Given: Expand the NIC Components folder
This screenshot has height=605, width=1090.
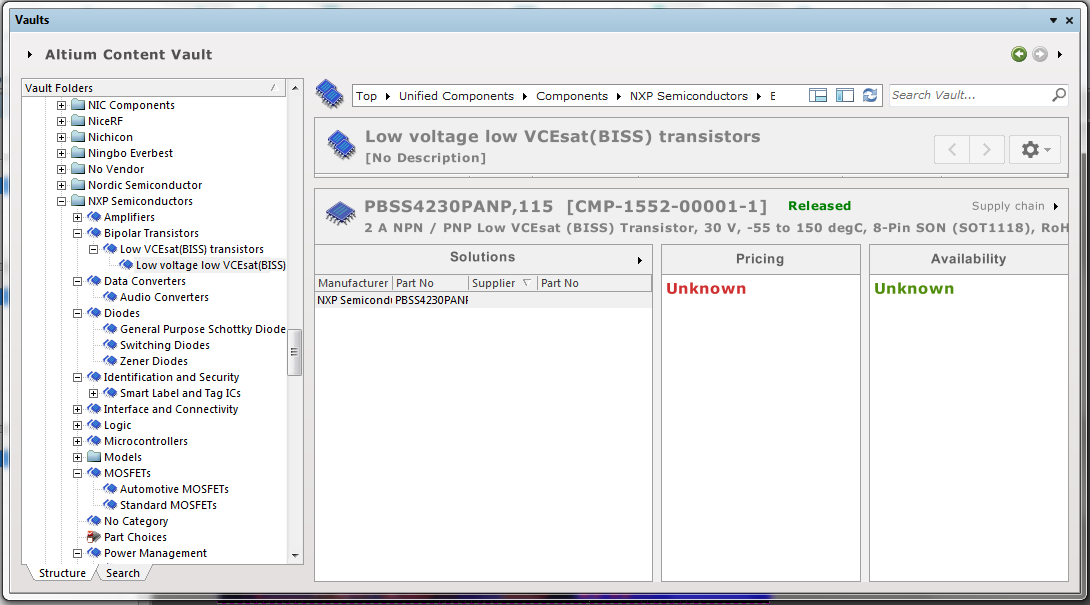Looking at the screenshot, I should [x=61, y=105].
